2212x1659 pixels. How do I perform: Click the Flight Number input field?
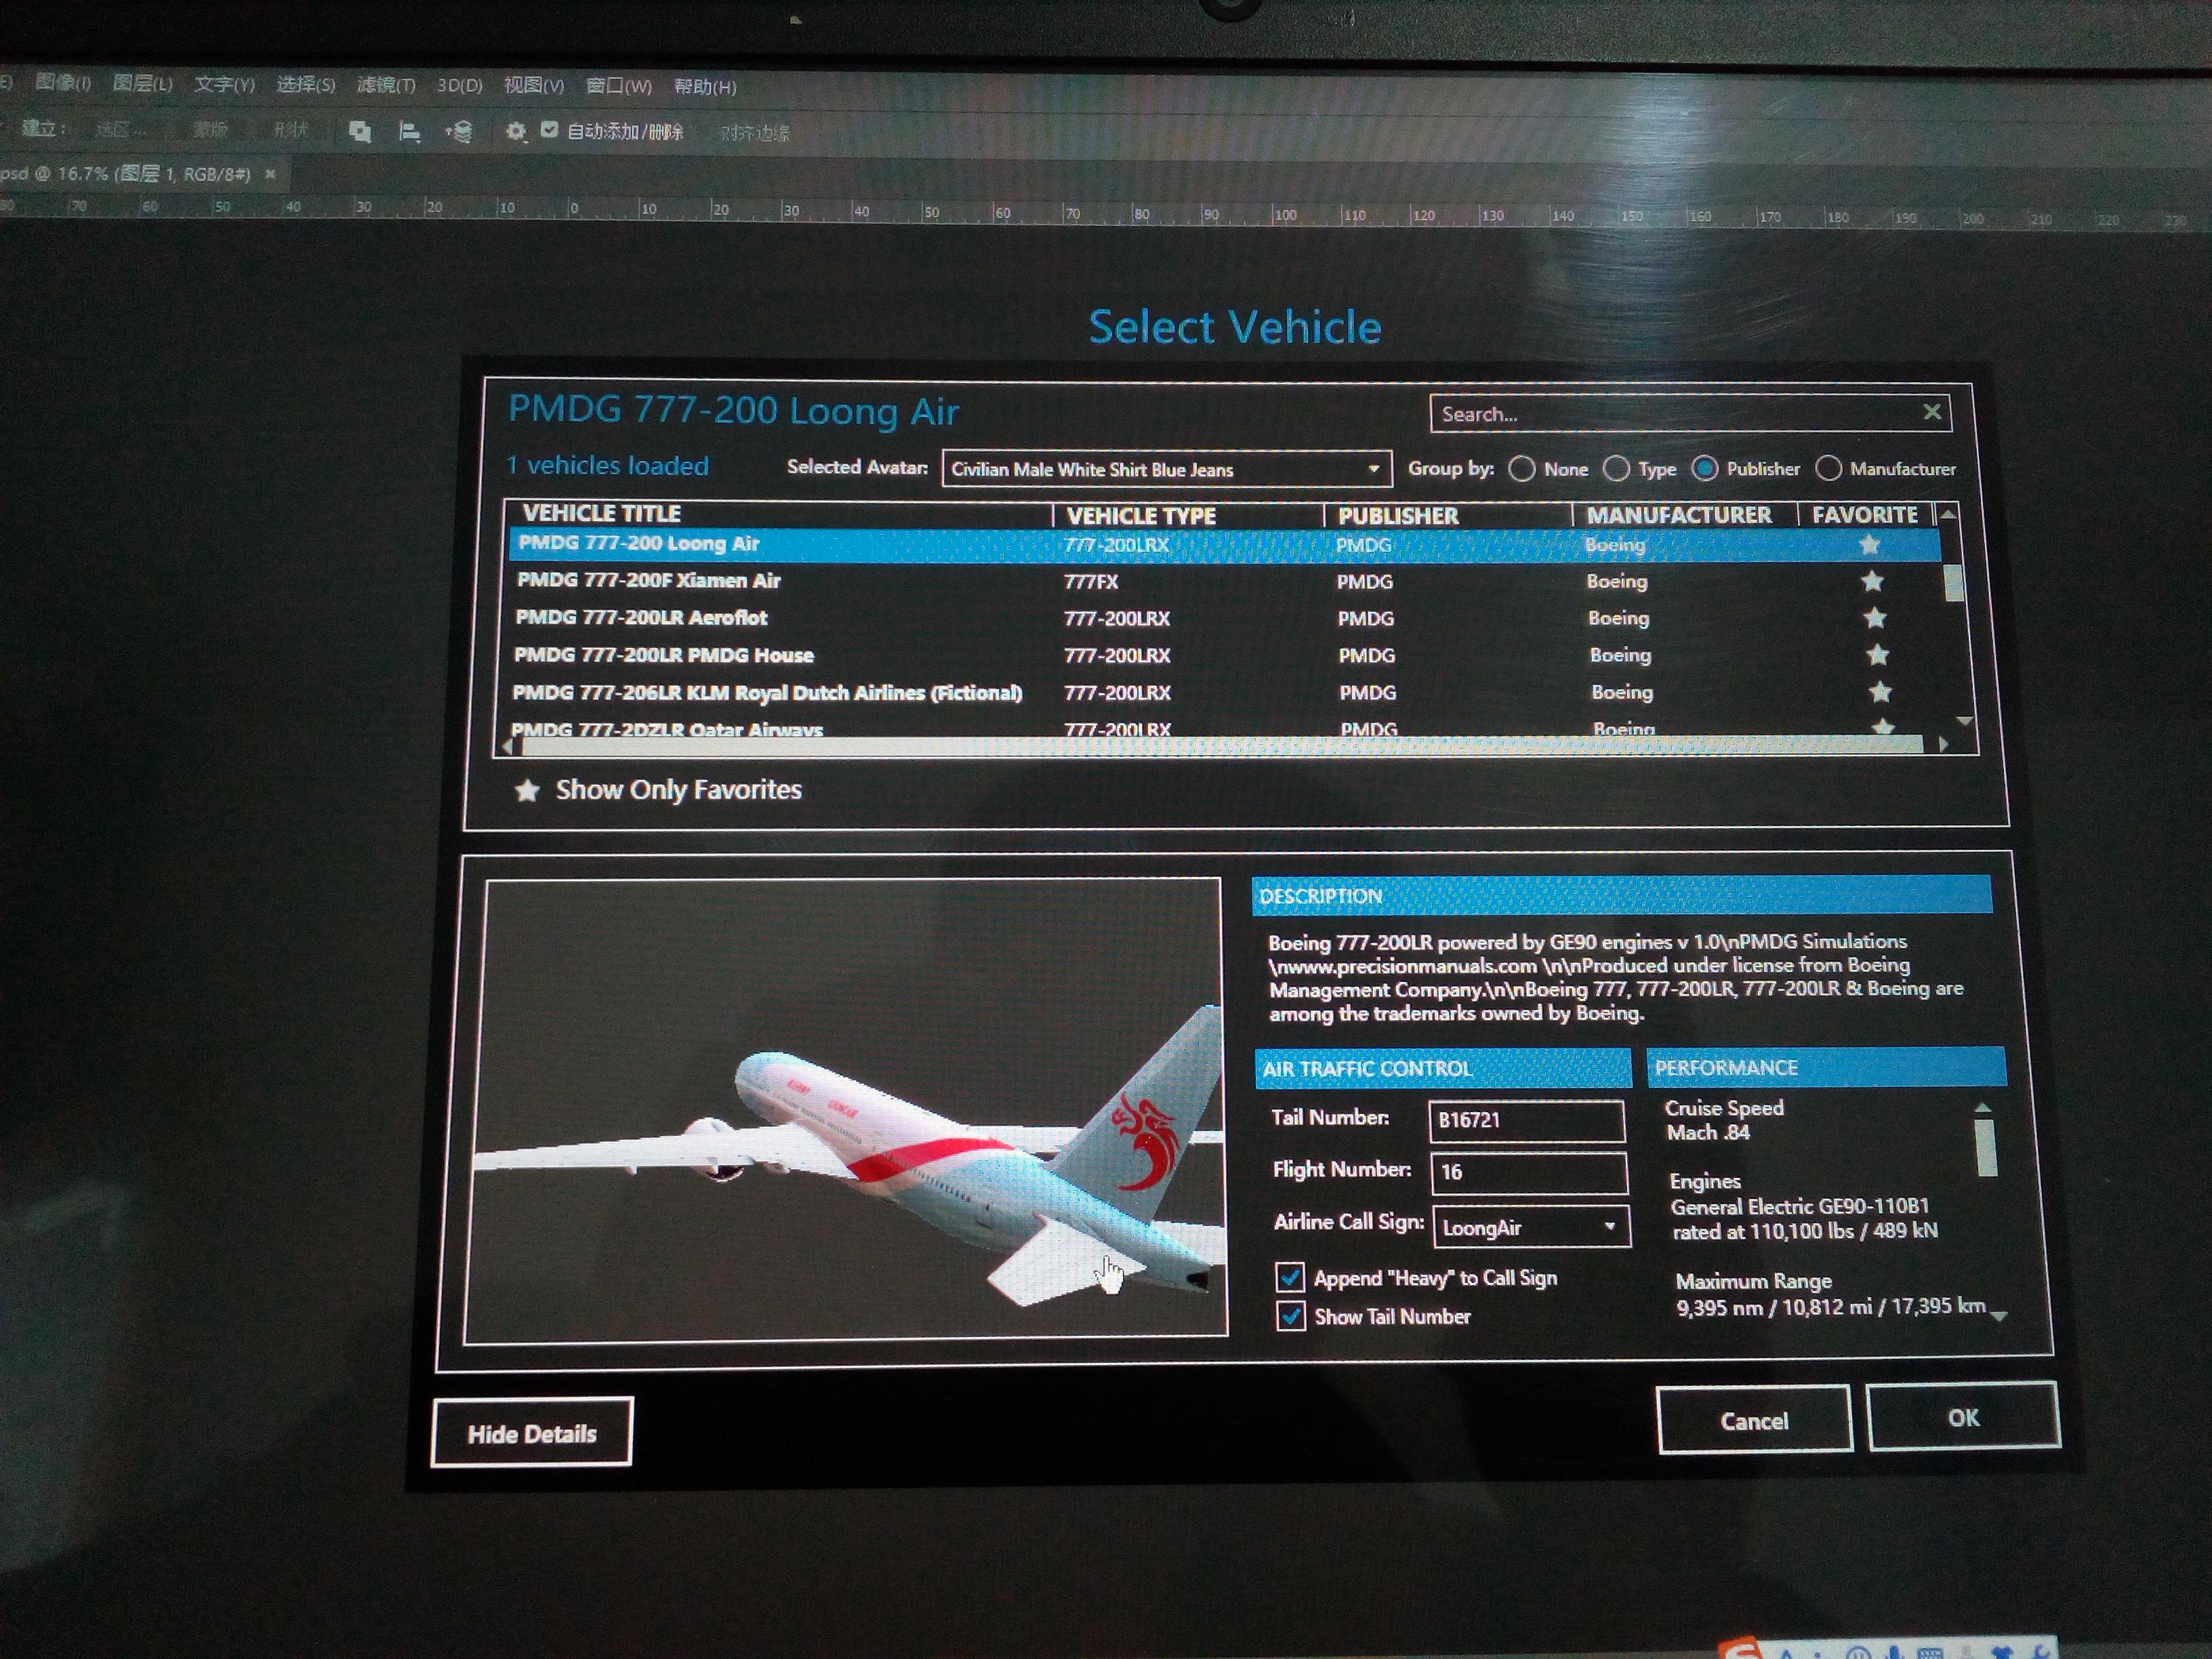[x=1529, y=1172]
